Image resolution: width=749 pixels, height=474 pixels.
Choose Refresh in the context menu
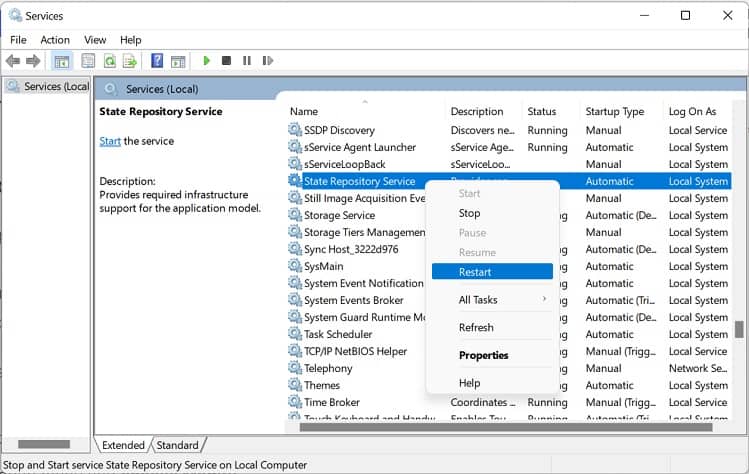[492, 327]
